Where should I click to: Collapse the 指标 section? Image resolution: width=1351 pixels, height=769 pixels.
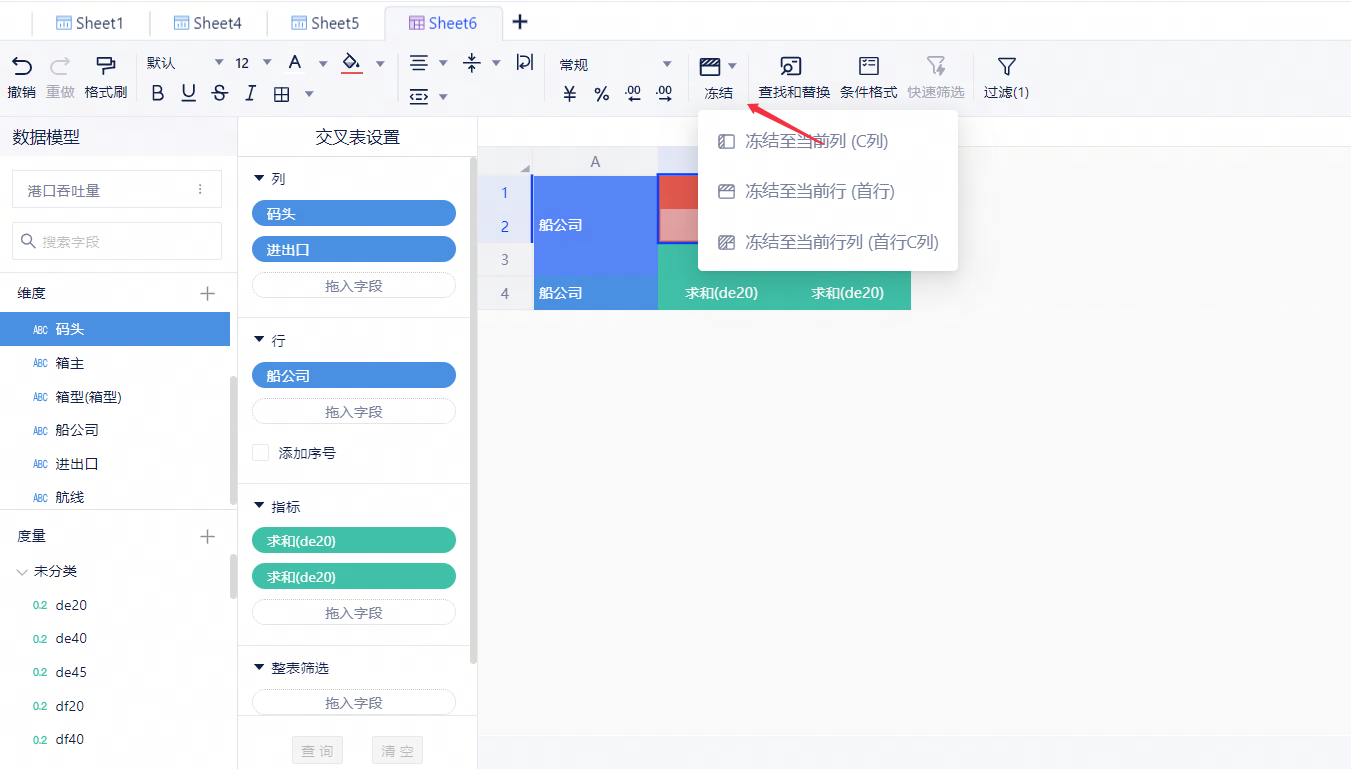point(260,507)
